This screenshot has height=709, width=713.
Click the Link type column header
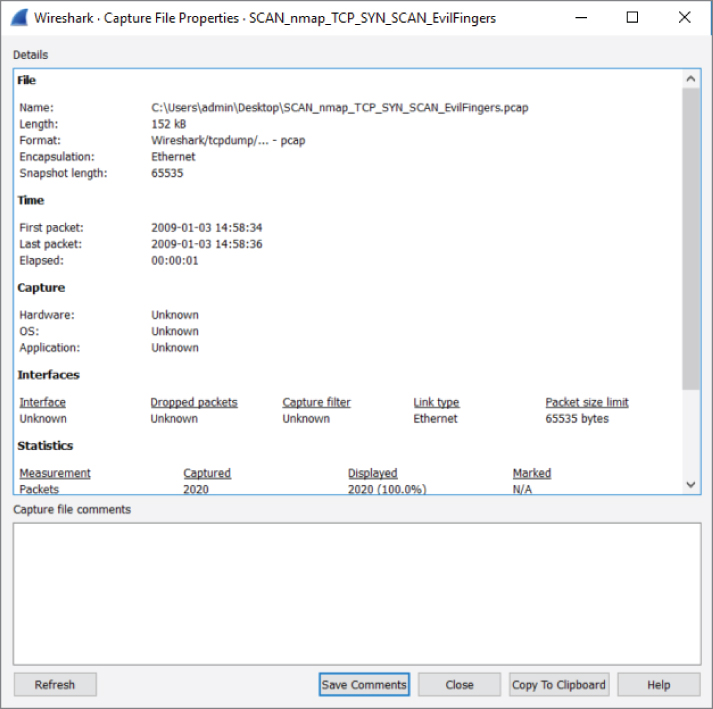[437, 402]
